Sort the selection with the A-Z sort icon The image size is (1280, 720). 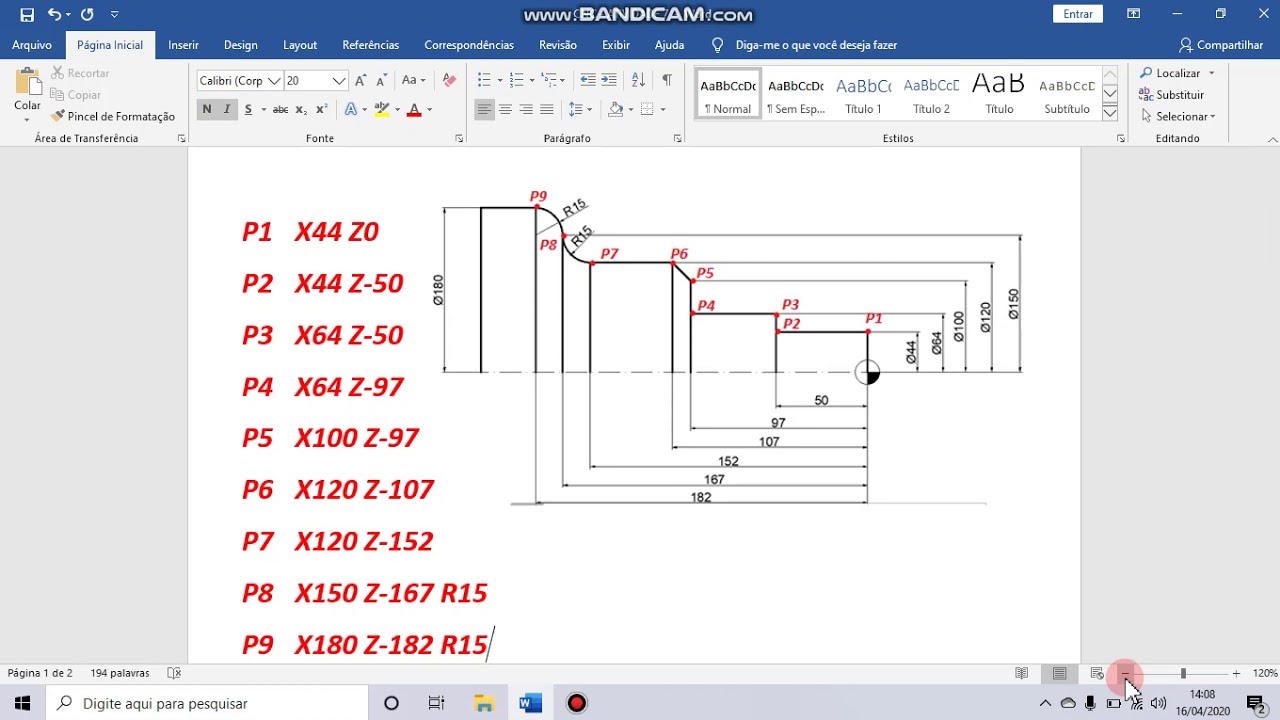(x=637, y=80)
